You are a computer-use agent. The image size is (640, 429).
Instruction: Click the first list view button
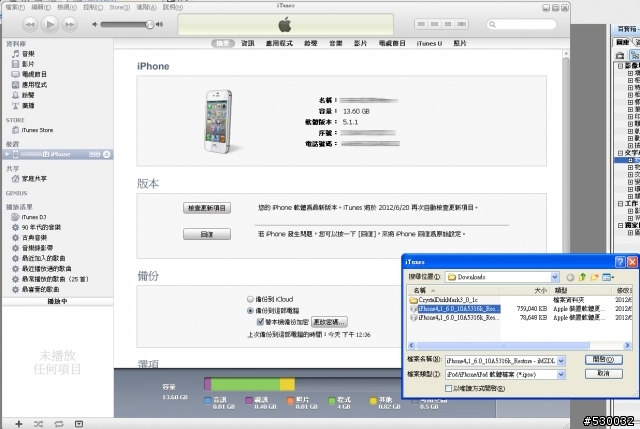421,24
